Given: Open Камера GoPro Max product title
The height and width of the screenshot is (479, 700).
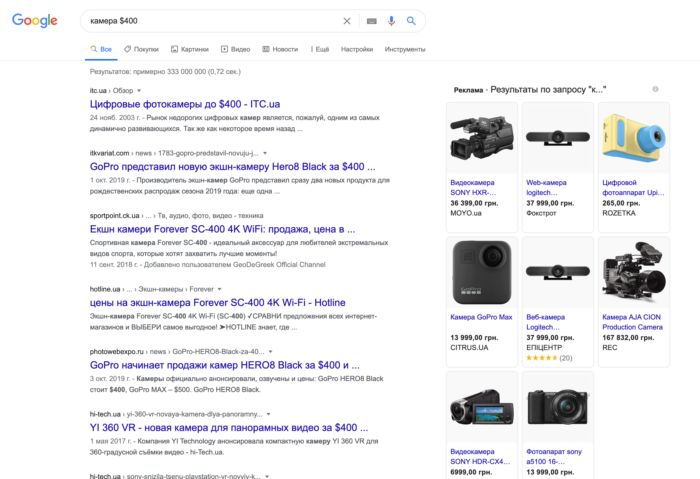Looking at the screenshot, I should [x=481, y=317].
